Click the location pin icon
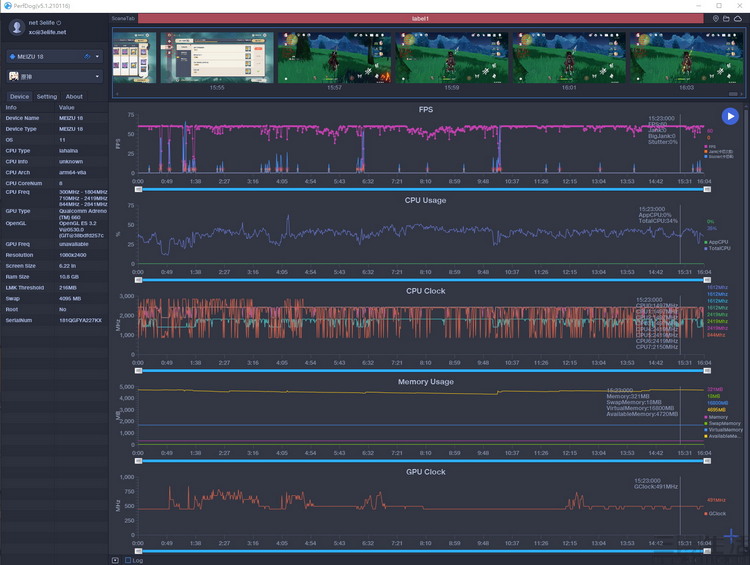Viewport: 750px width, 565px height. [715, 18]
